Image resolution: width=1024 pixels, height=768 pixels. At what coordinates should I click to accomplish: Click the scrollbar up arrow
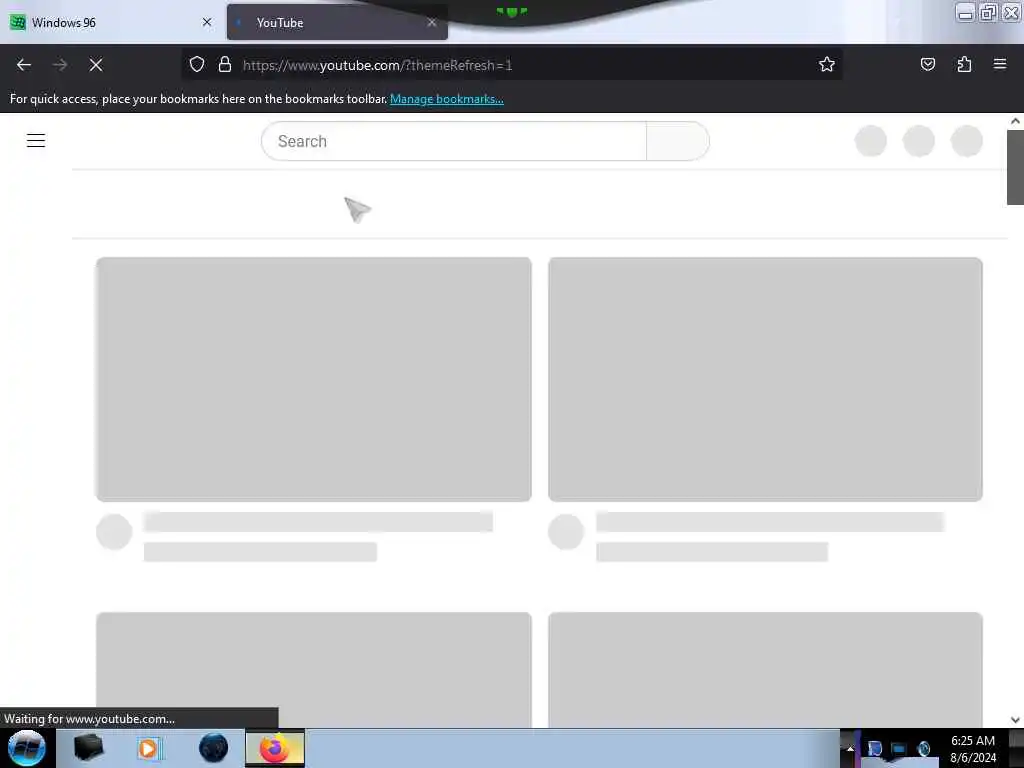tap(1015, 121)
